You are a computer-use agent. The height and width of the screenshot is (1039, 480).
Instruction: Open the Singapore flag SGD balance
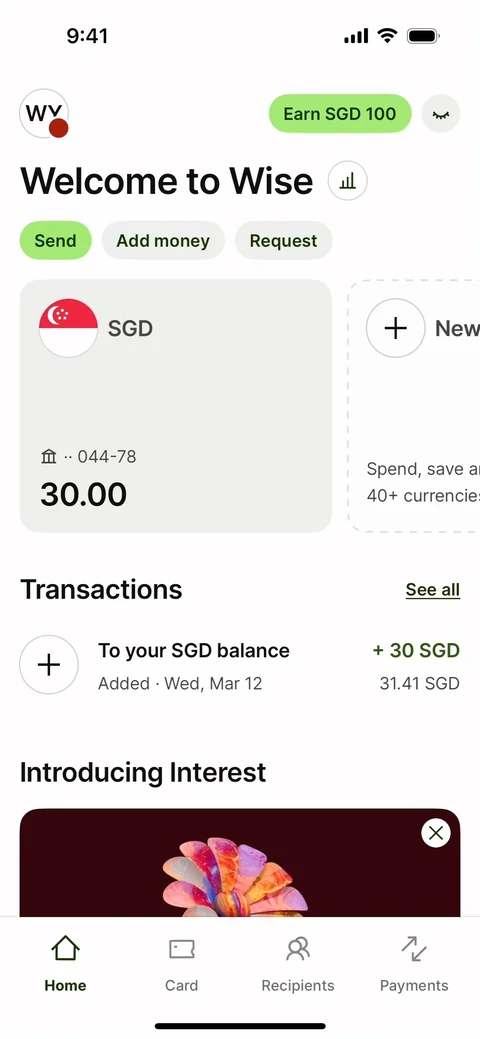pyautogui.click(x=68, y=328)
